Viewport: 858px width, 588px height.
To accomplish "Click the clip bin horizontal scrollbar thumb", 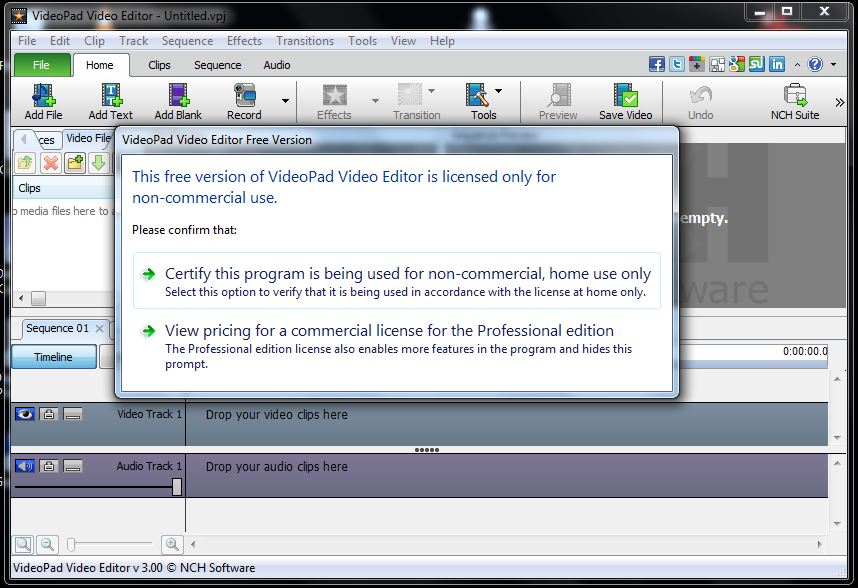I will [38, 298].
